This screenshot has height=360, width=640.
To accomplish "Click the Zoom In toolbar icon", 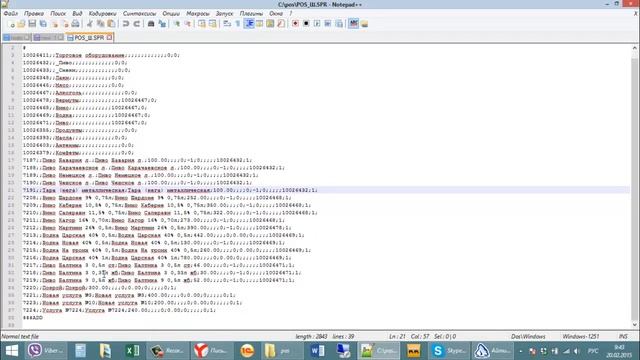I will 176,24.
